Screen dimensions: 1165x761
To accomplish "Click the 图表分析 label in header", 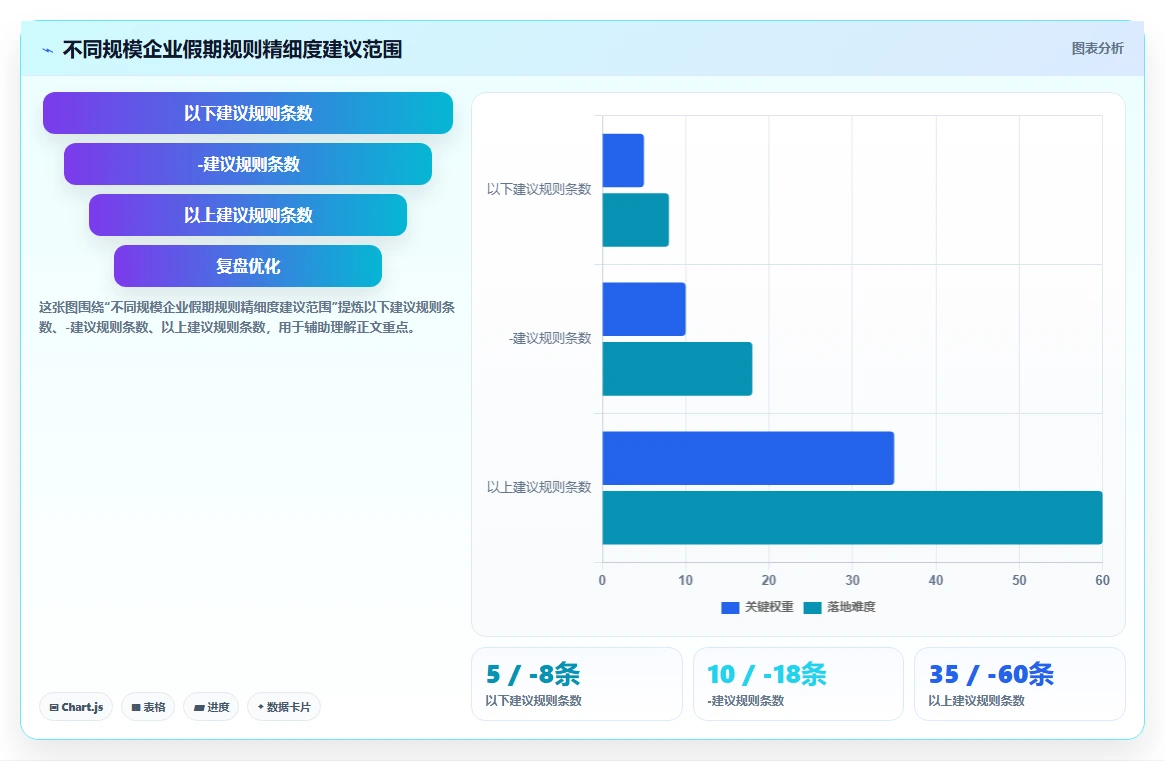I will 1097,48.
